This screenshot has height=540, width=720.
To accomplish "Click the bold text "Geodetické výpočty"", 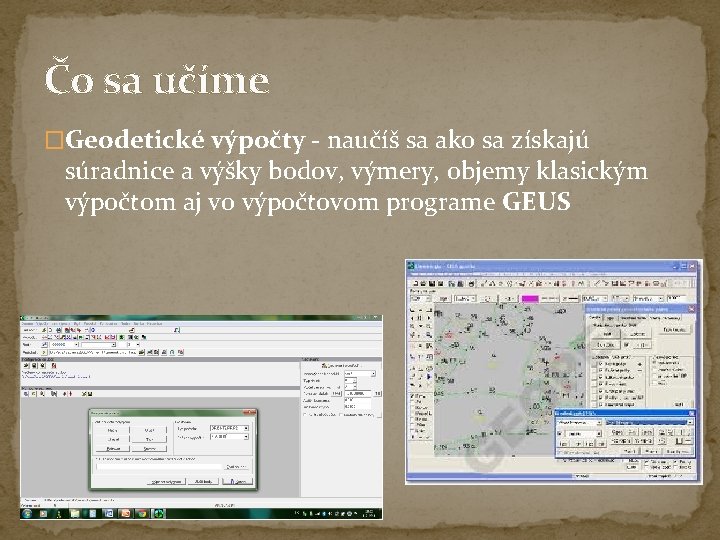I will tap(185, 141).
